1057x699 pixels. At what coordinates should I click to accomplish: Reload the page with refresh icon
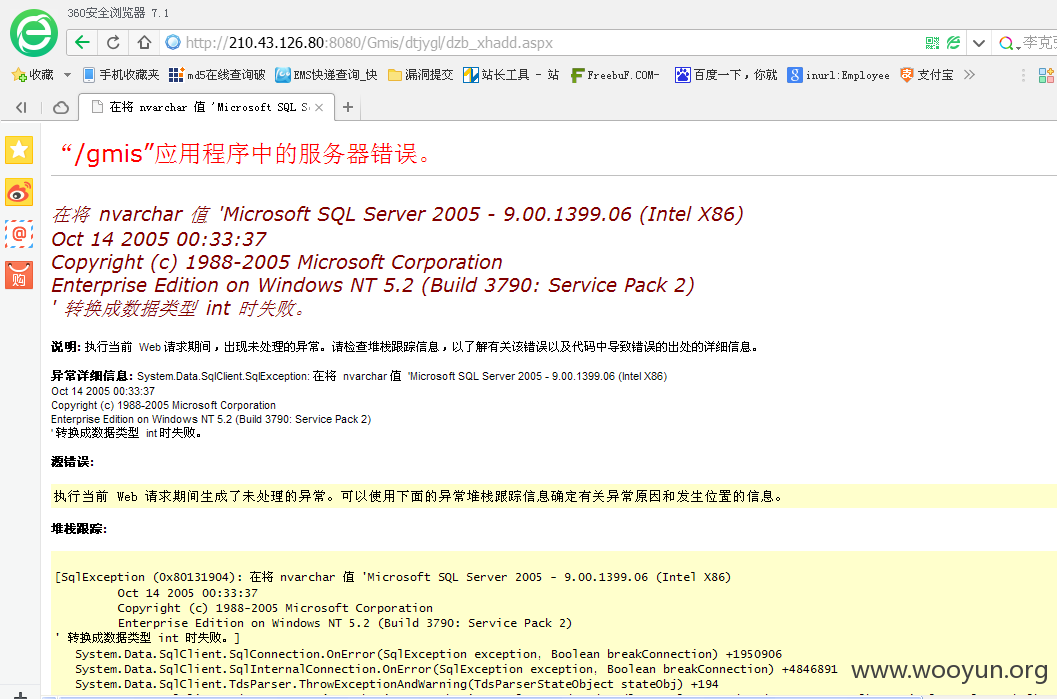[113, 42]
